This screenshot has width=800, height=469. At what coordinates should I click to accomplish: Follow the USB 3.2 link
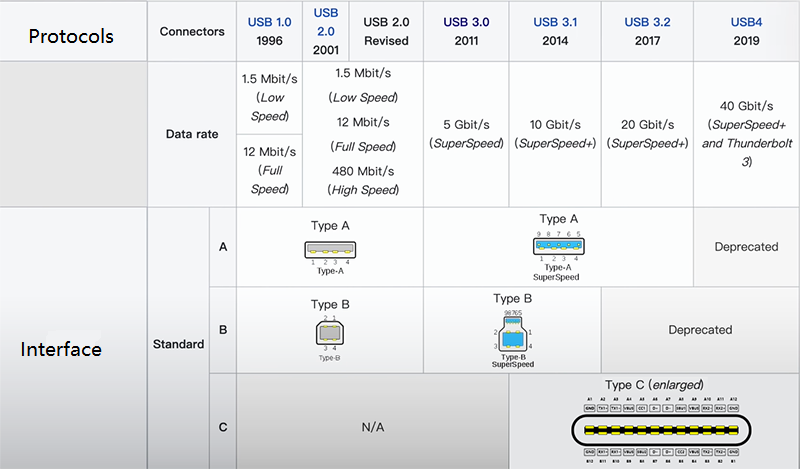tap(647, 22)
